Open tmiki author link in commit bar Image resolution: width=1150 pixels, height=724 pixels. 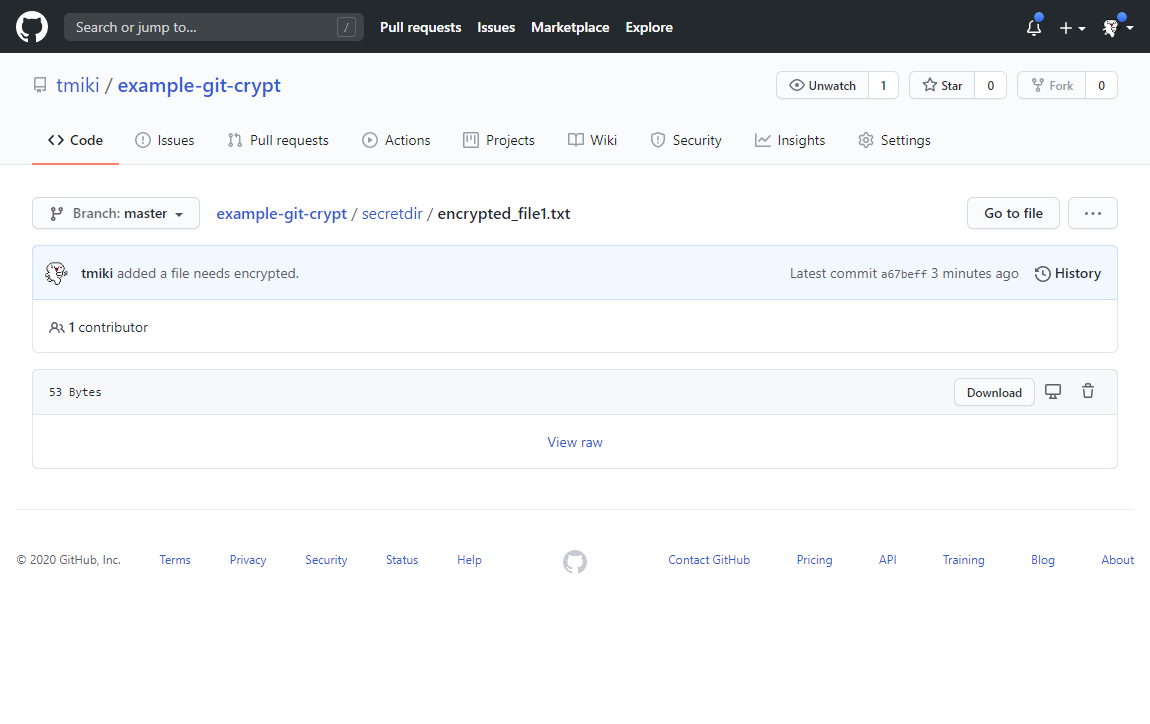[97, 273]
